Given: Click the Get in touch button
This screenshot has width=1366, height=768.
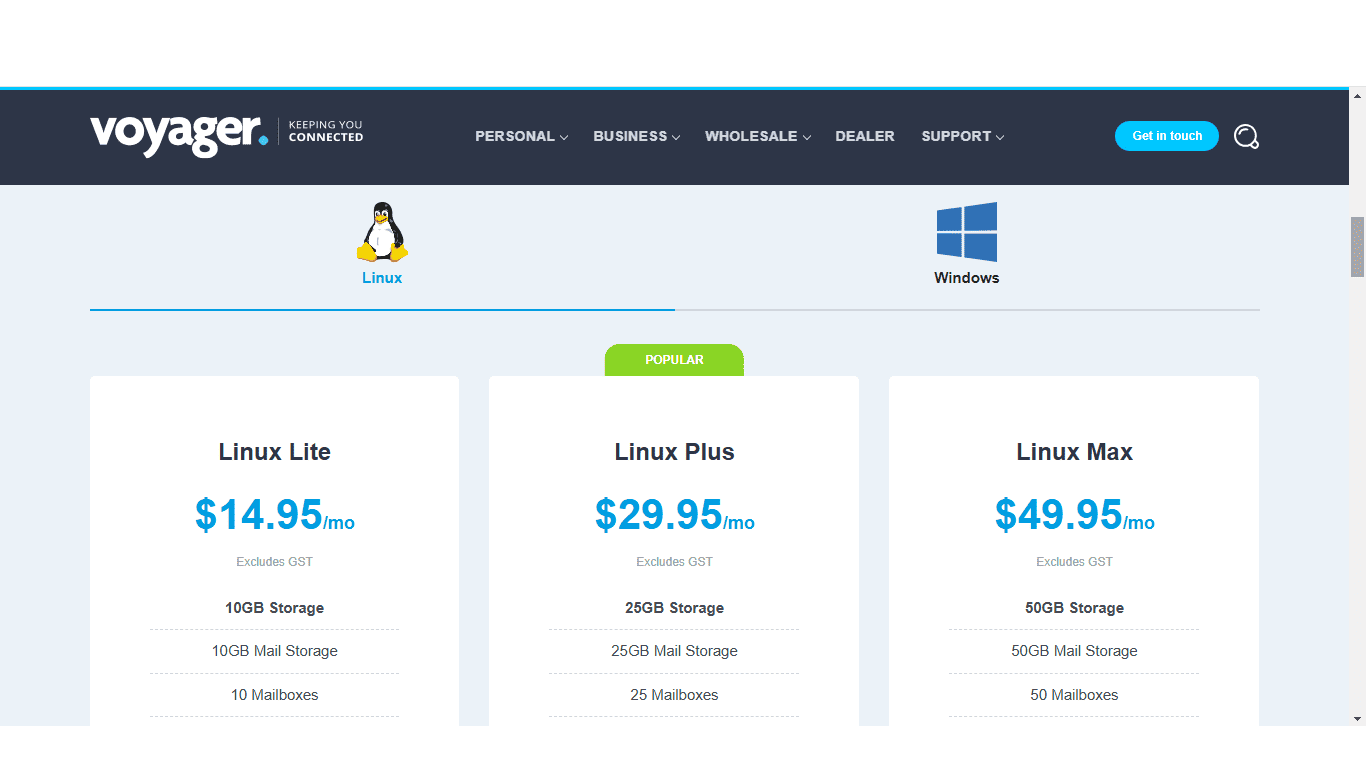Looking at the screenshot, I should pyautogui.click(x=1167, y=136).
